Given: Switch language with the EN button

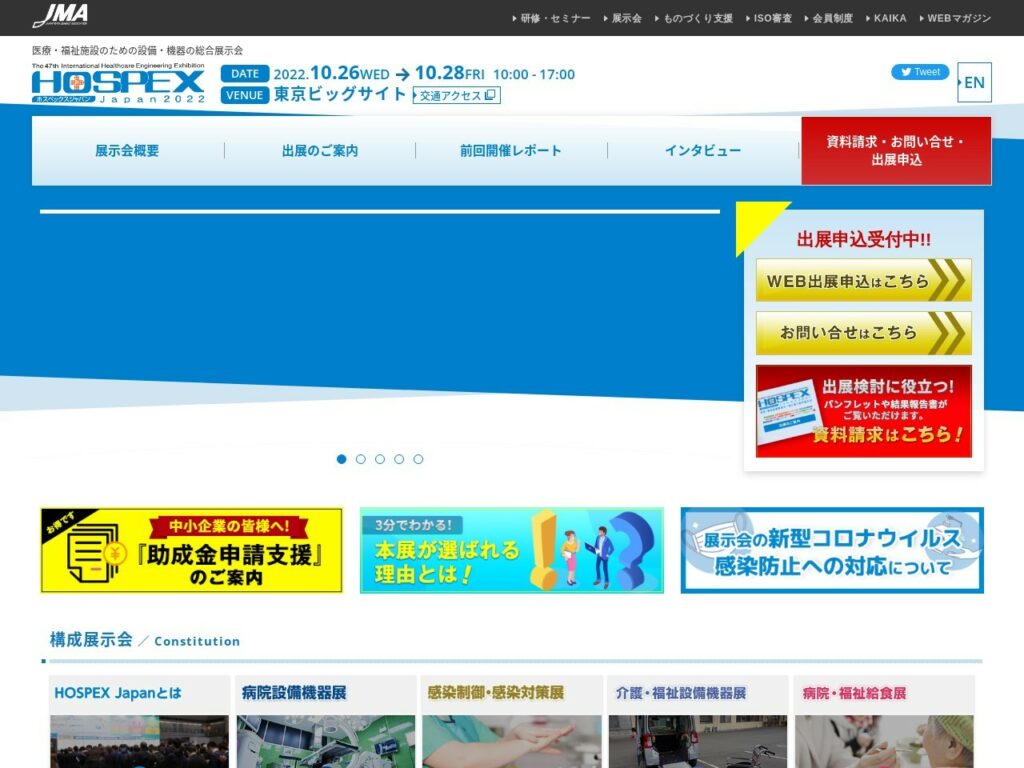Looking at the screenshot, I should [974, 82].
